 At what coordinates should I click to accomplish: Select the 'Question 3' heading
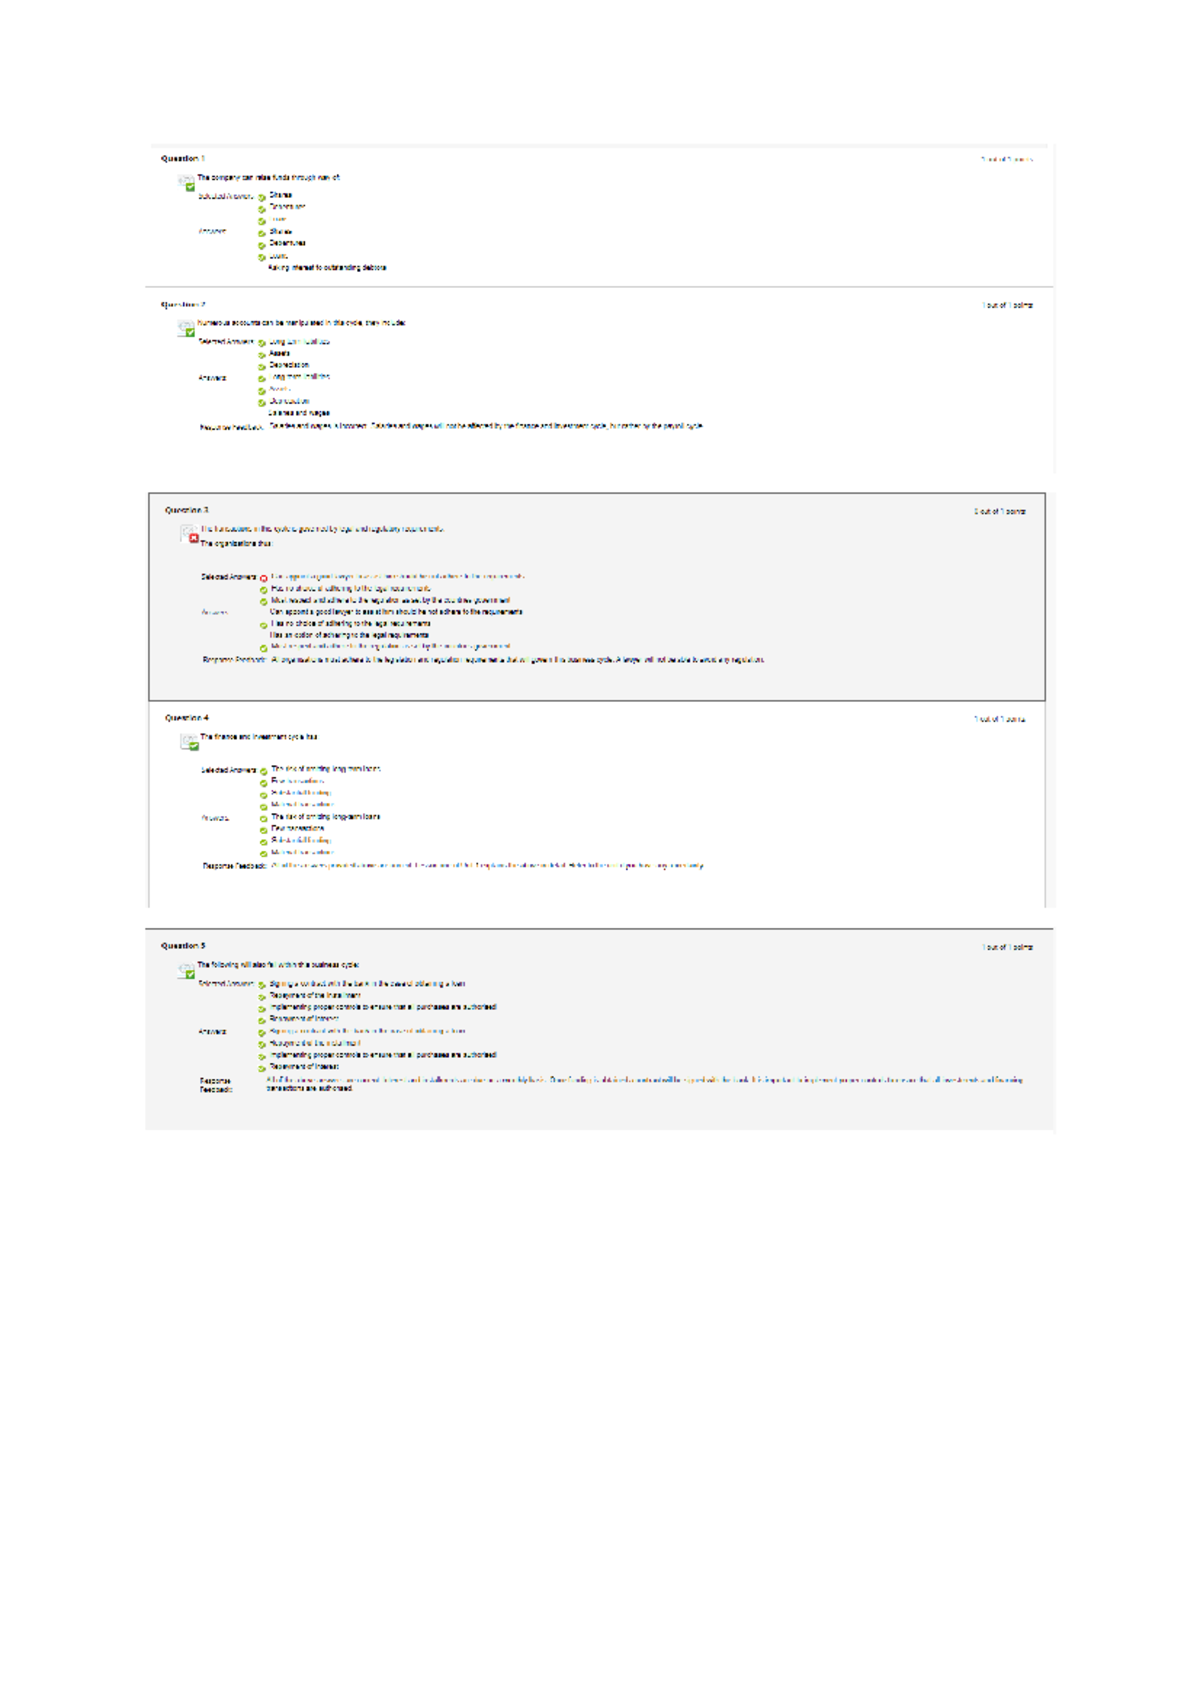[x=186, y=510]
